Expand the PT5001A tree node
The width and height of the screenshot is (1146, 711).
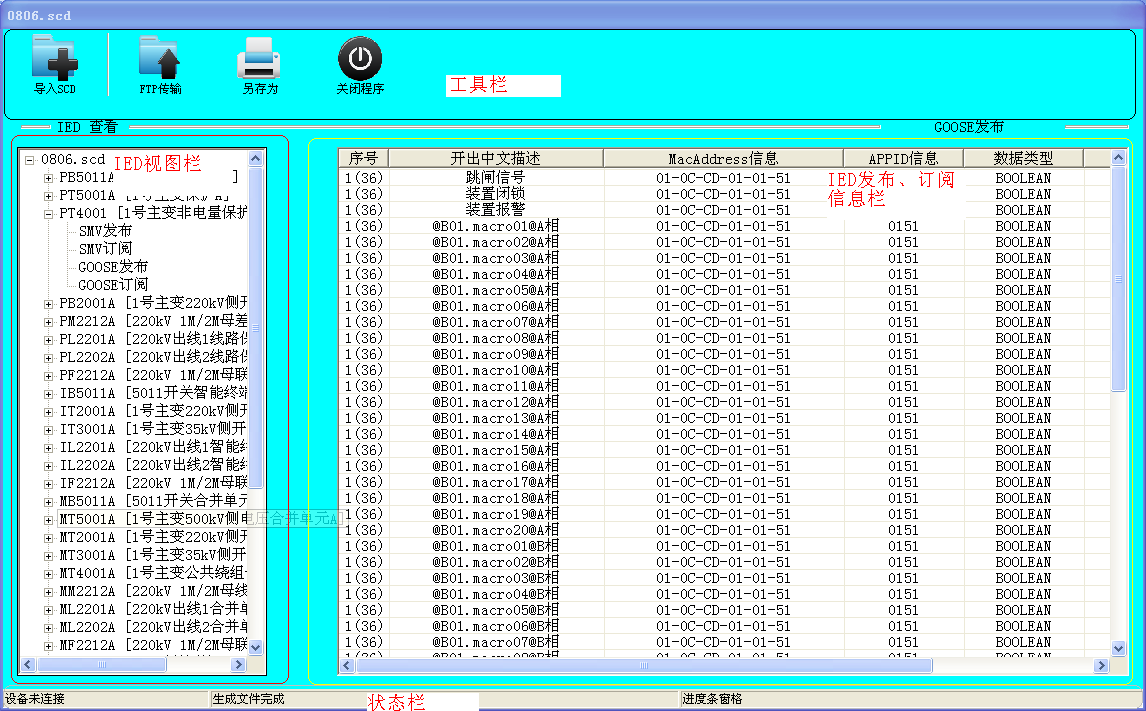48,196
